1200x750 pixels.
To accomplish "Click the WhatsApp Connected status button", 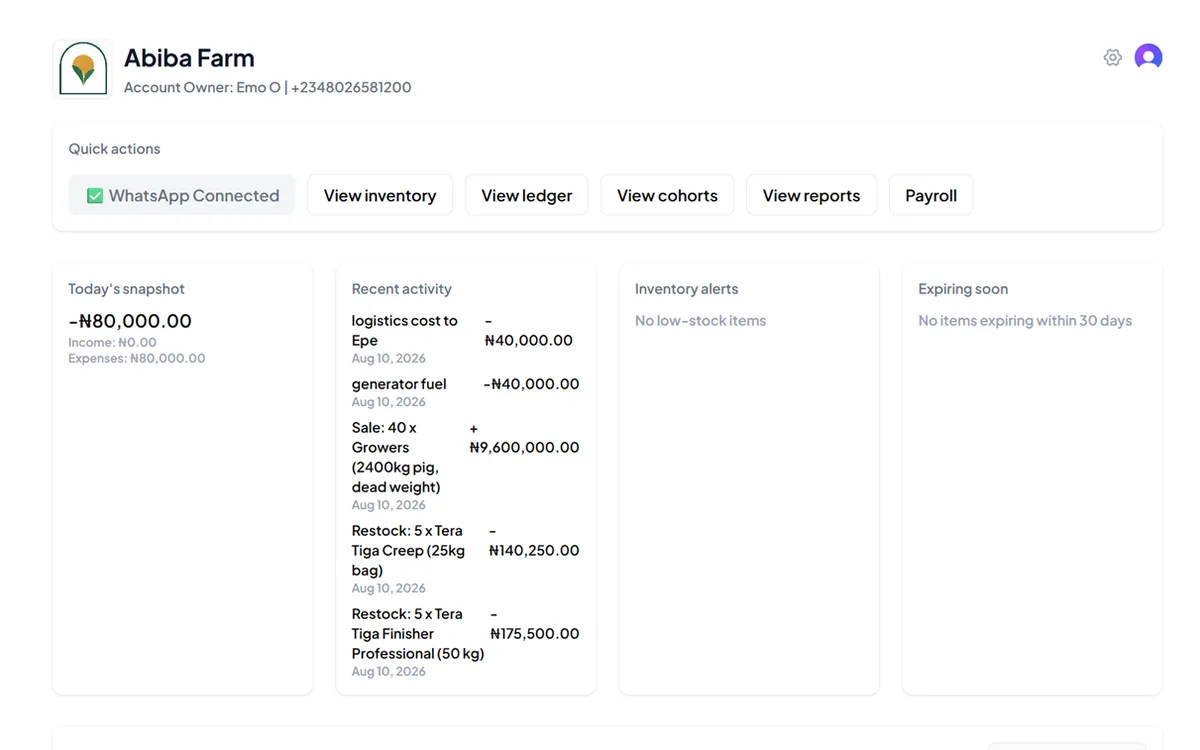I will [182, 195].
